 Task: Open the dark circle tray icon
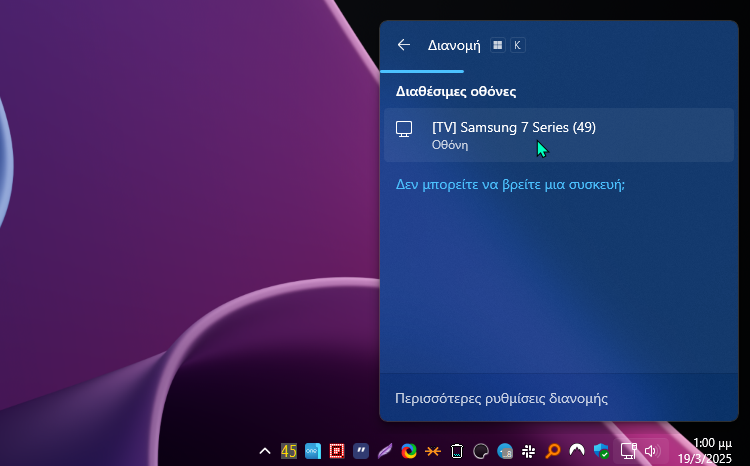point(481,451)
